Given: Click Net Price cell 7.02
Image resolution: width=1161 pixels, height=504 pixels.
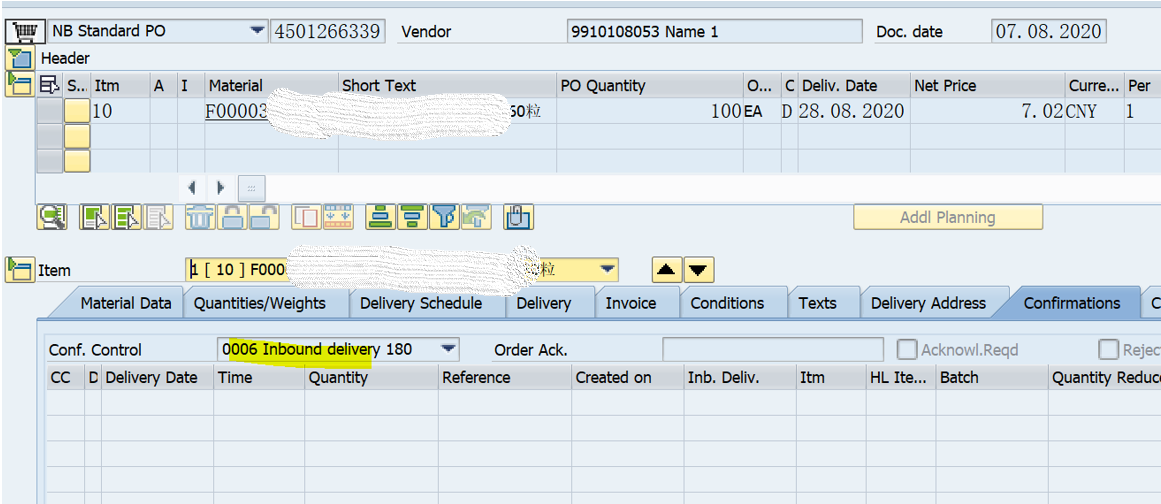Looking at the screenshot, I should click(x=988, y=111).
